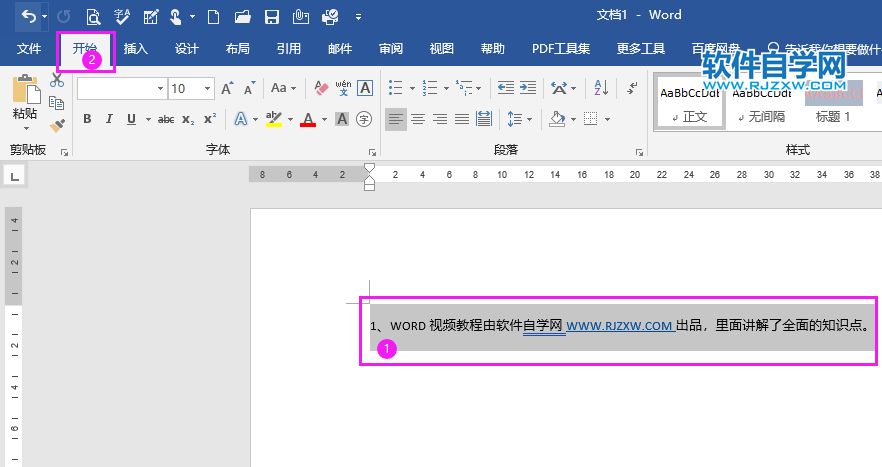Switch to the 设计 (Design) tab

pyautogui.click(x=187, y=48)
